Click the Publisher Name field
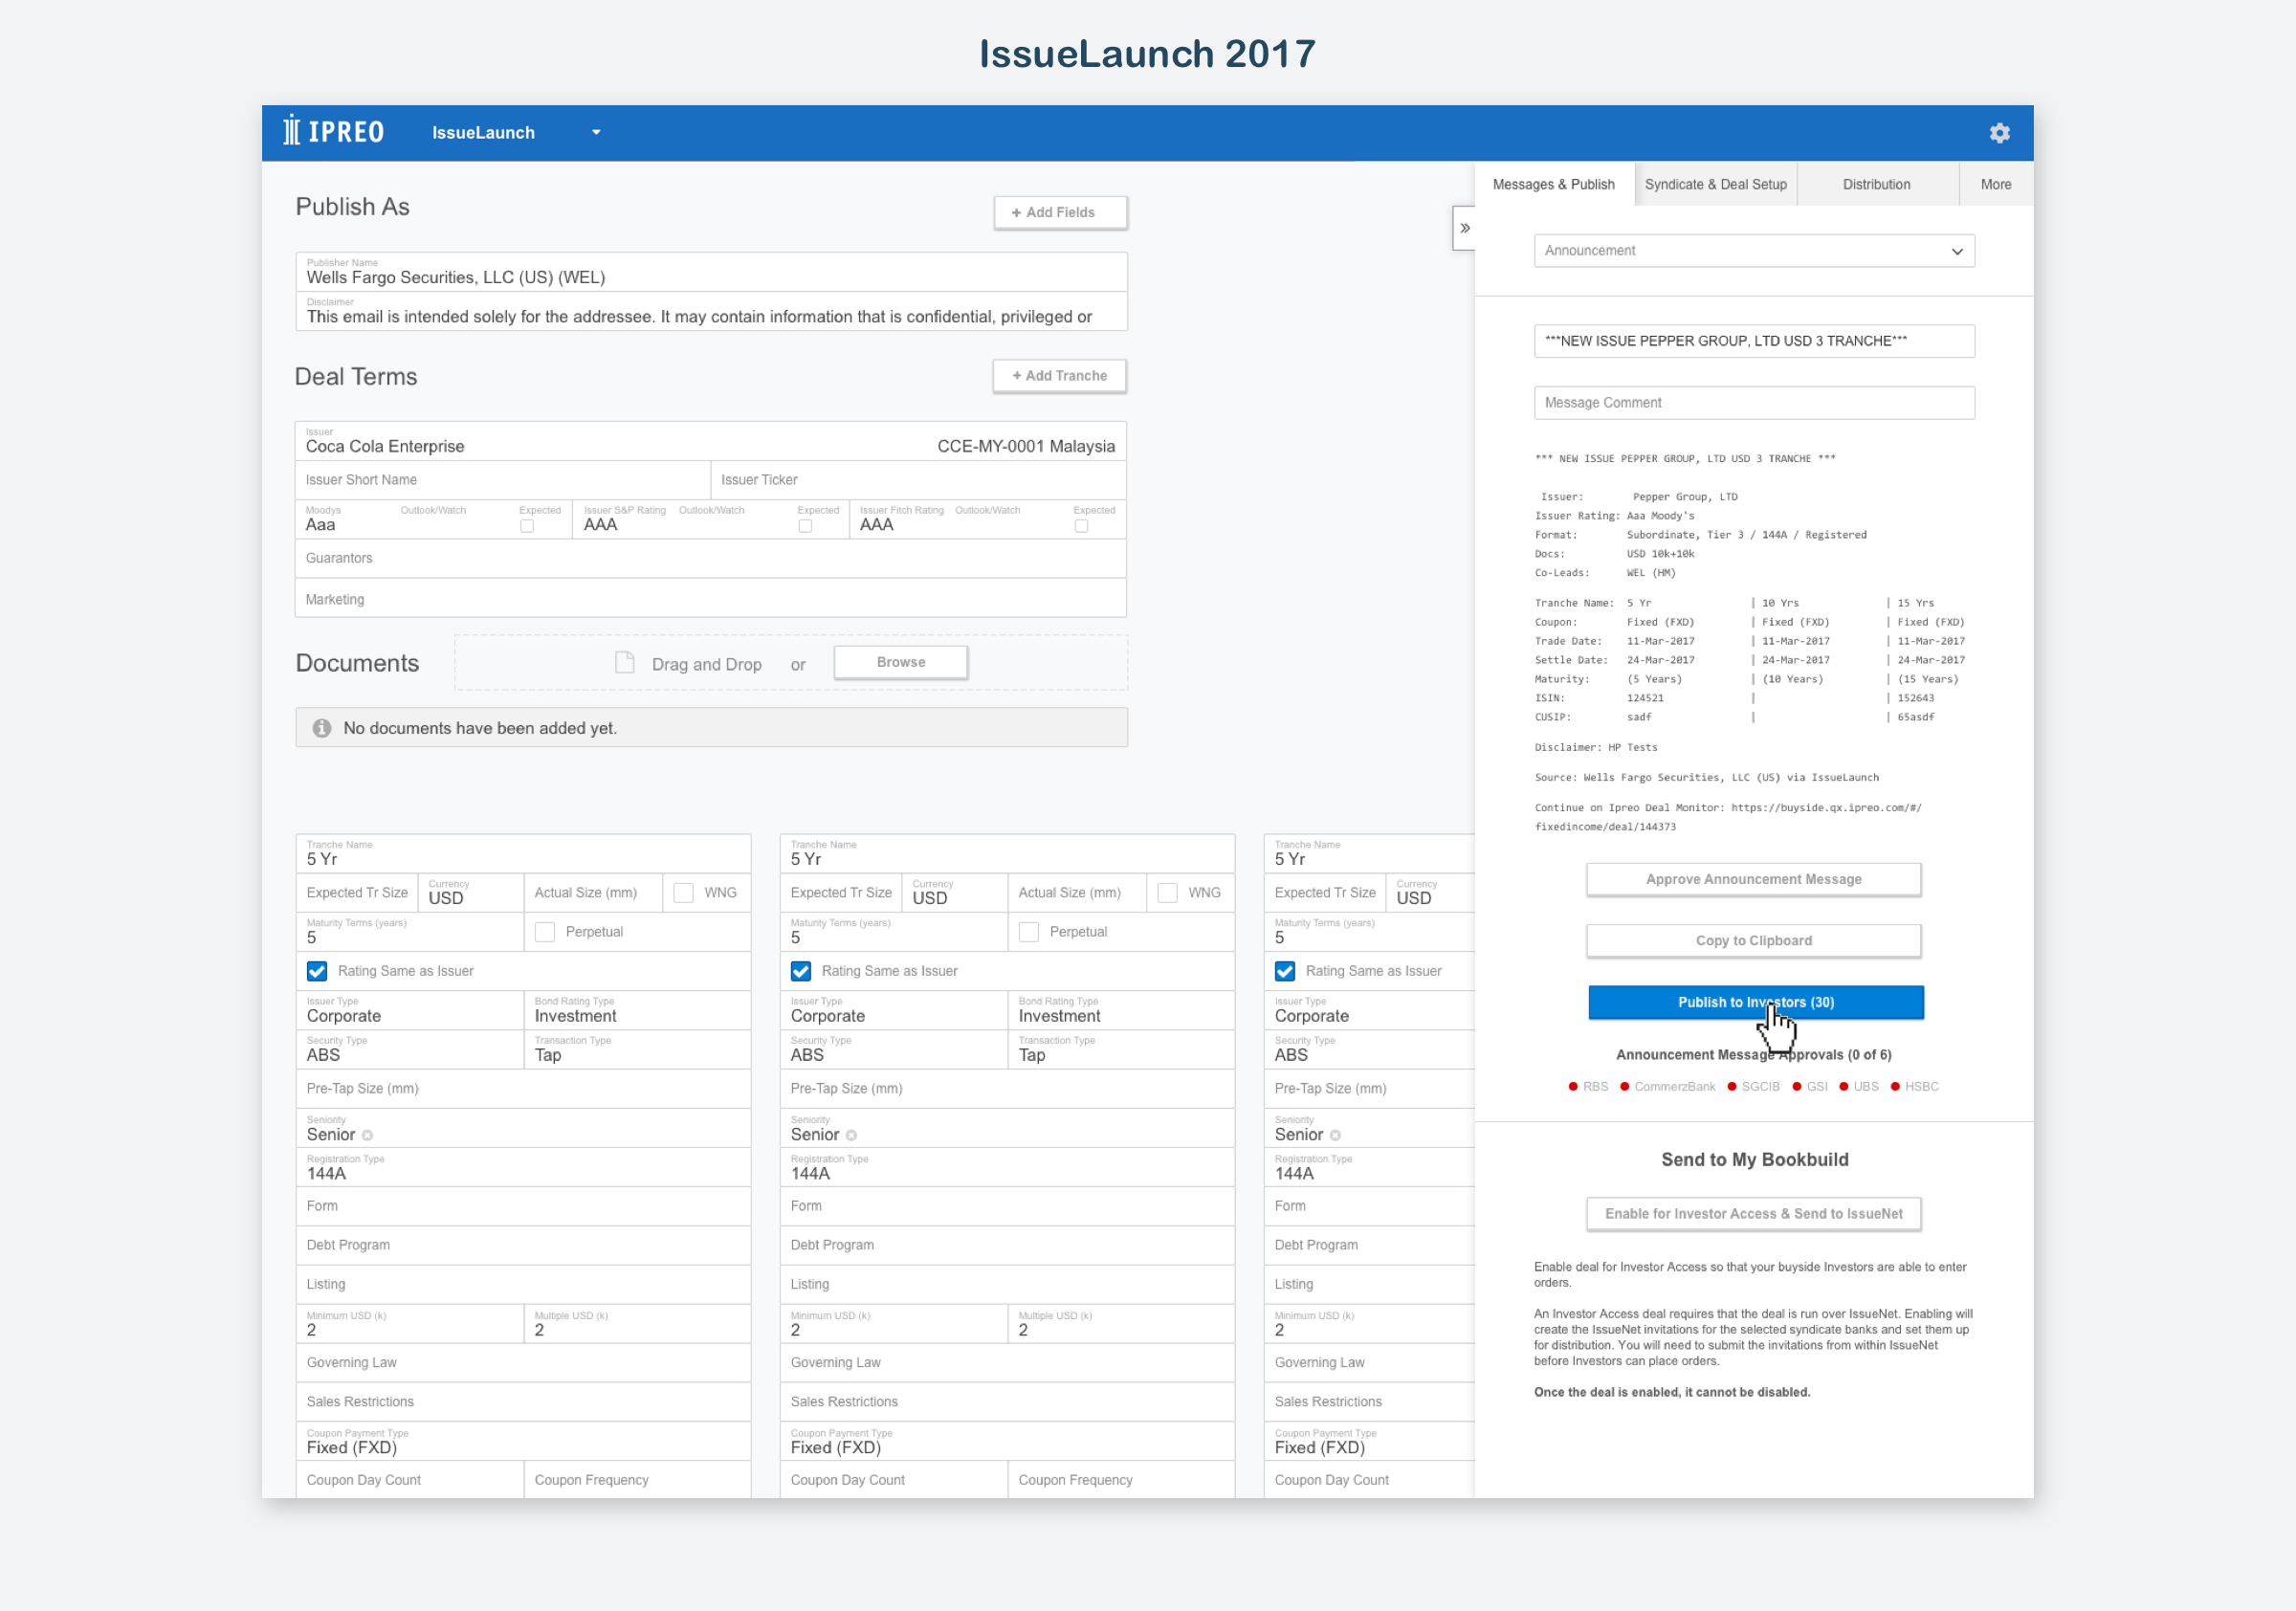Image resolution: width=2296 pixels, height=1611 pixels. pos(711,272)
